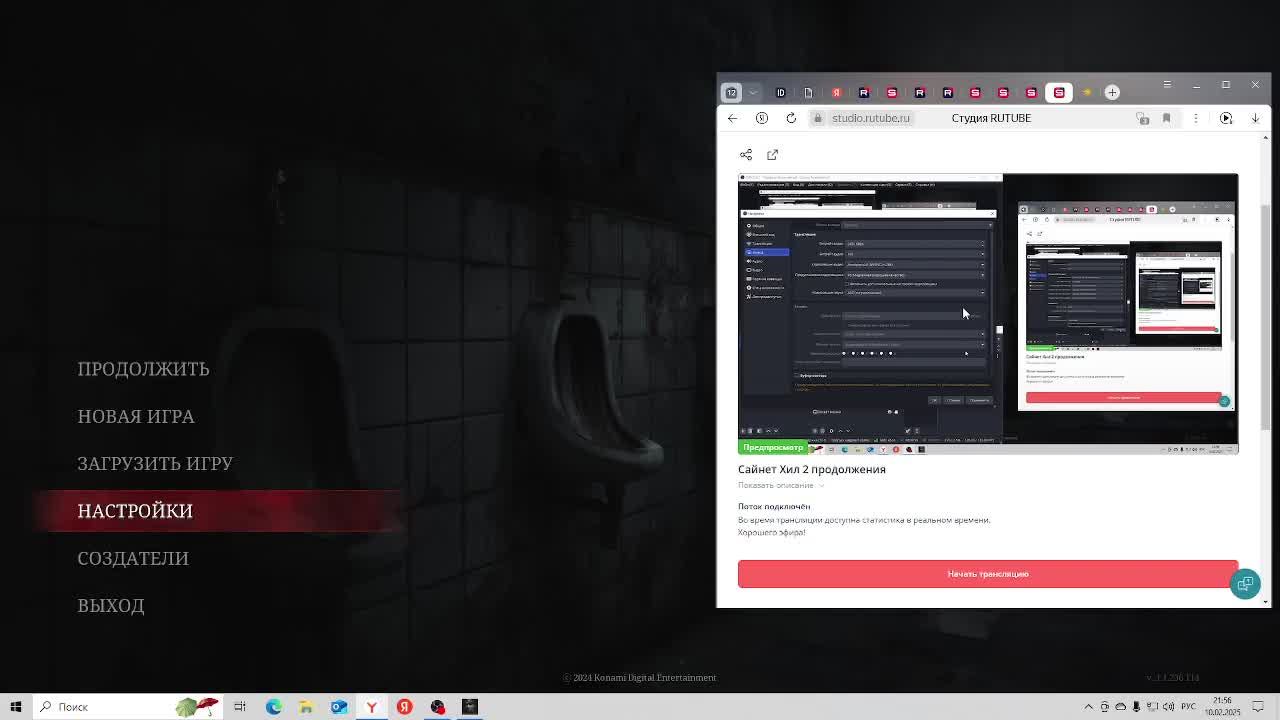Open the OneDrive cloud tray icon
The height and width of the screenshot is (720, 1280).
[x=1120, y=707]
